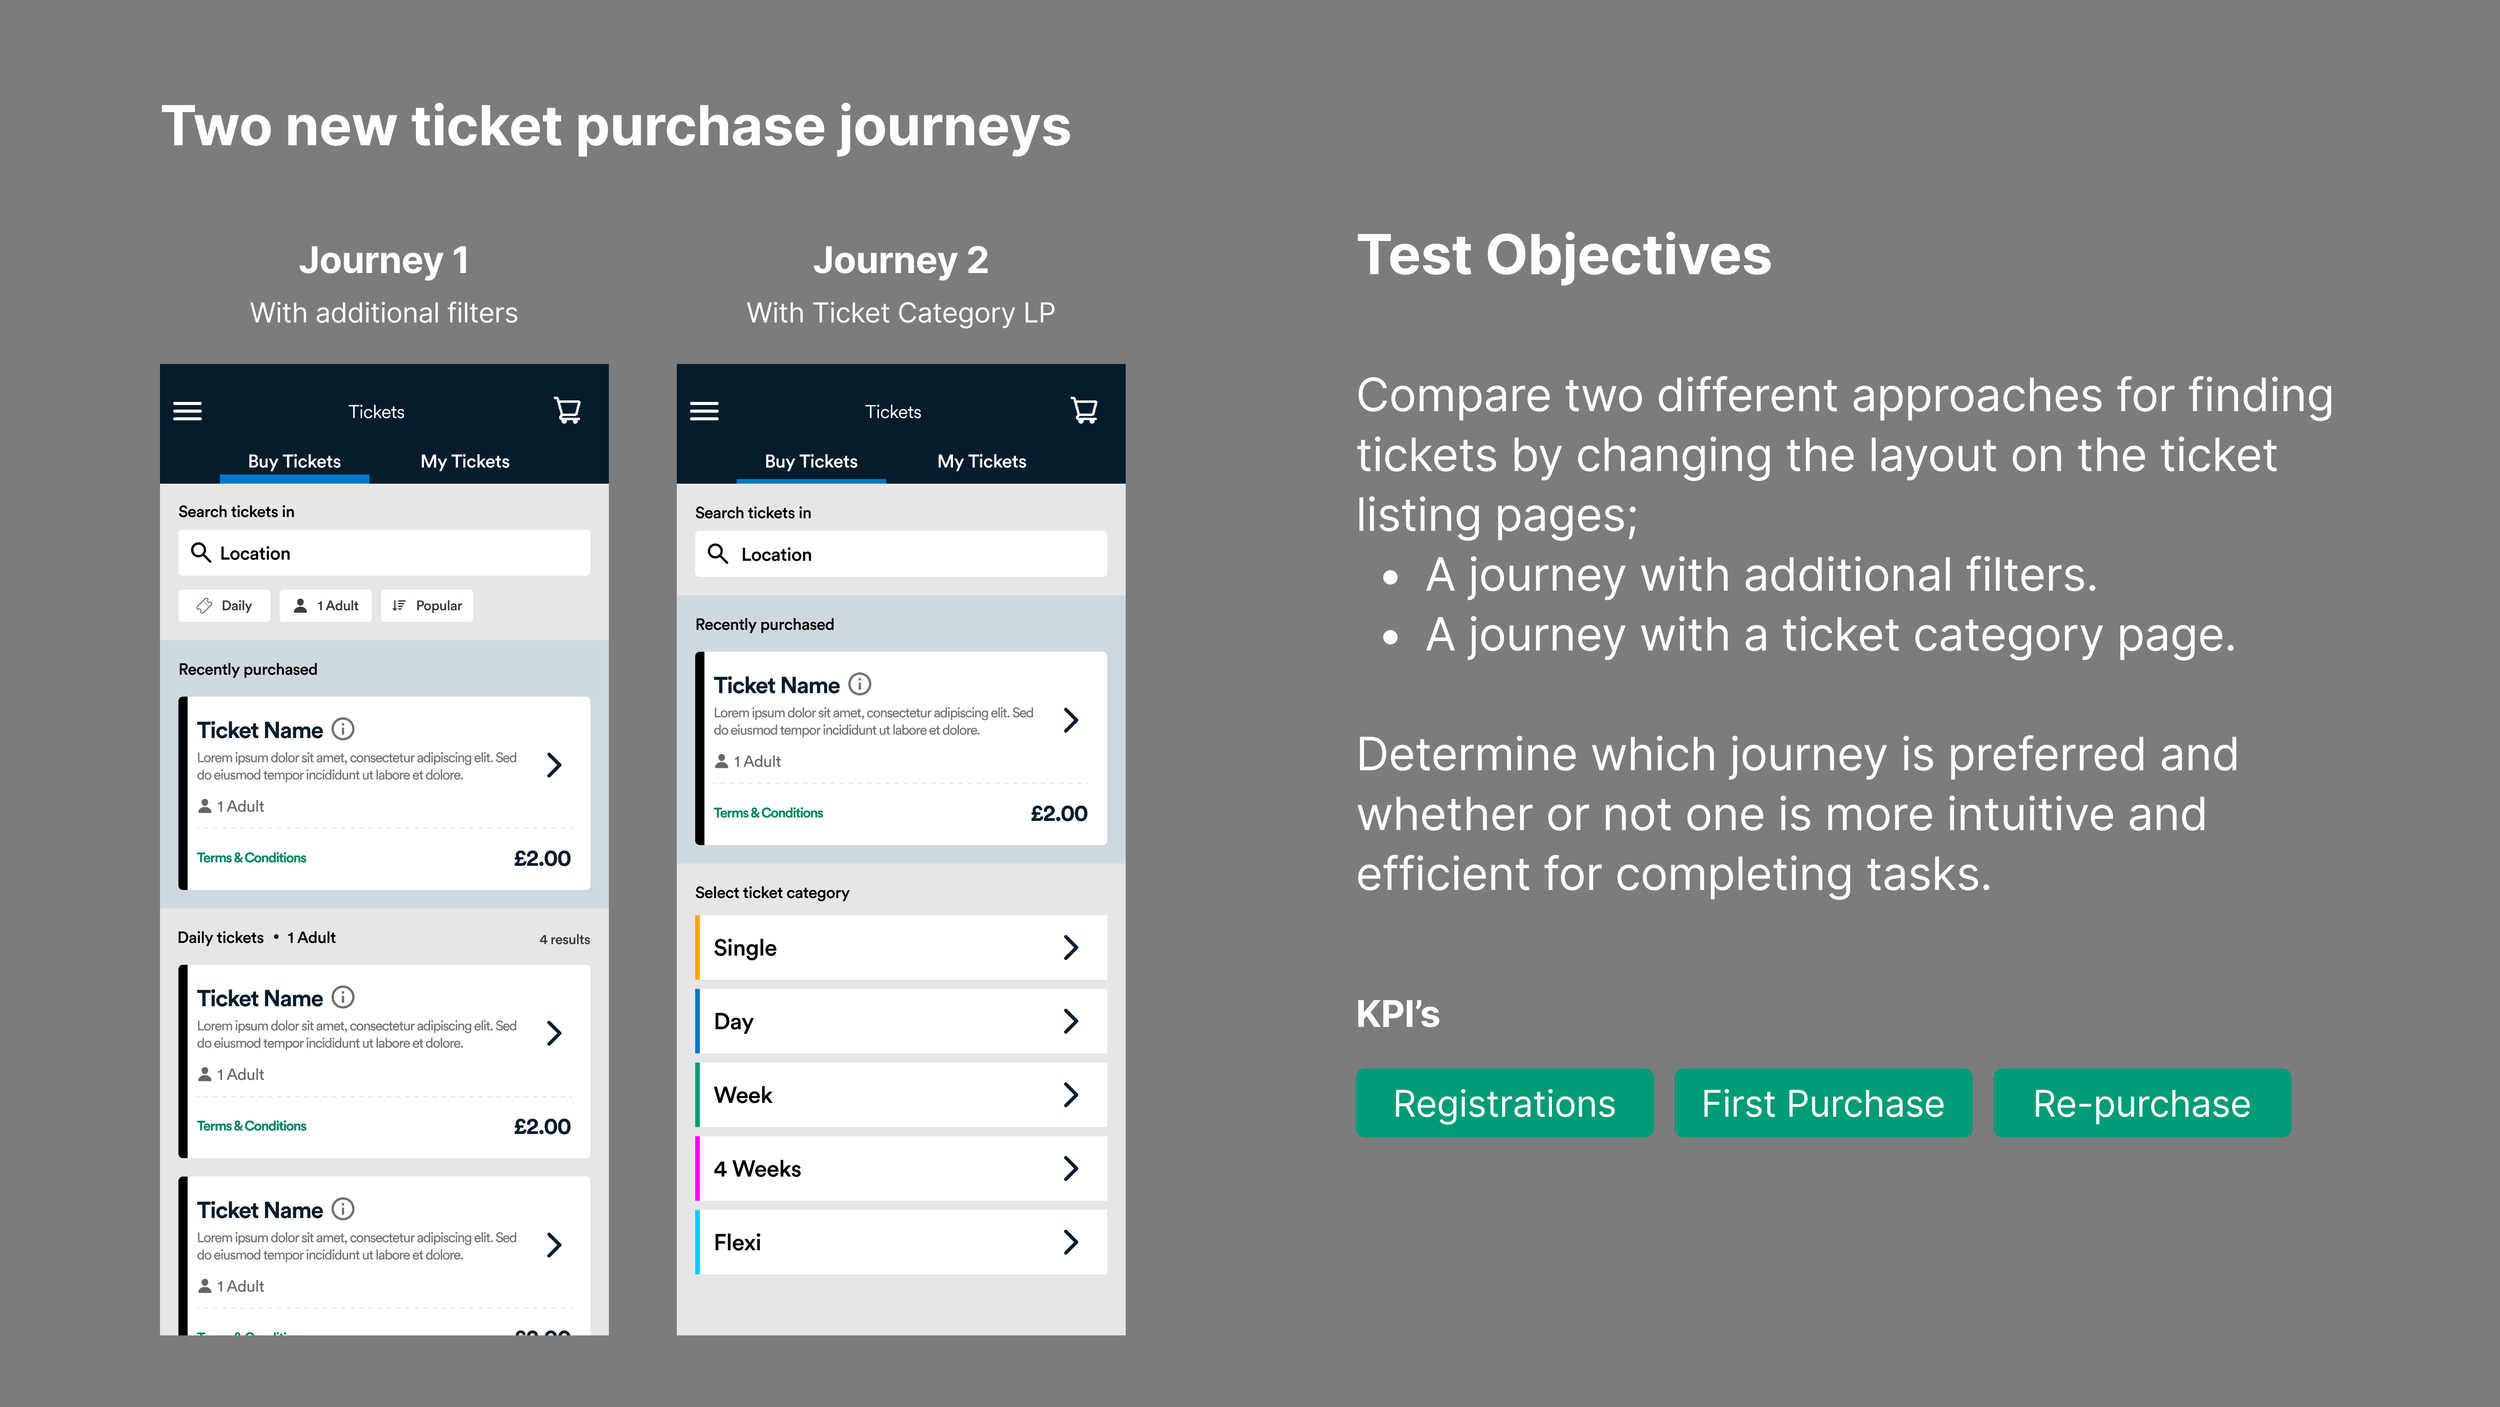Open the cart icon in Journey 2
2500x1407 pixels.
[1085, 410]
